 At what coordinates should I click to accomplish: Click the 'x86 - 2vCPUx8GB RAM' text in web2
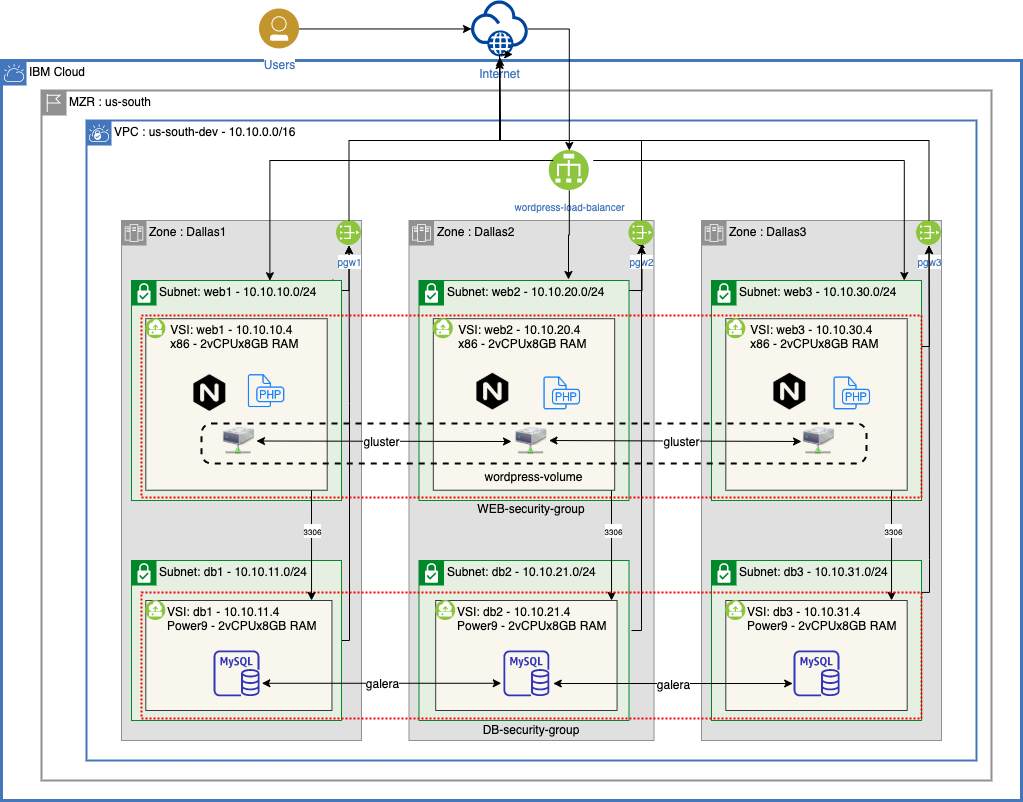[x=522, y=344]
